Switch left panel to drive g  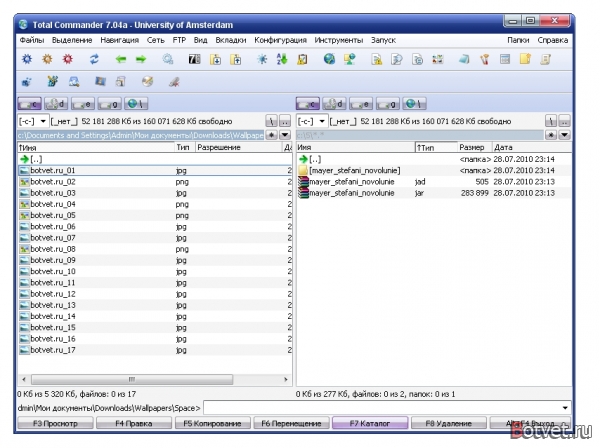pos(109,104)
